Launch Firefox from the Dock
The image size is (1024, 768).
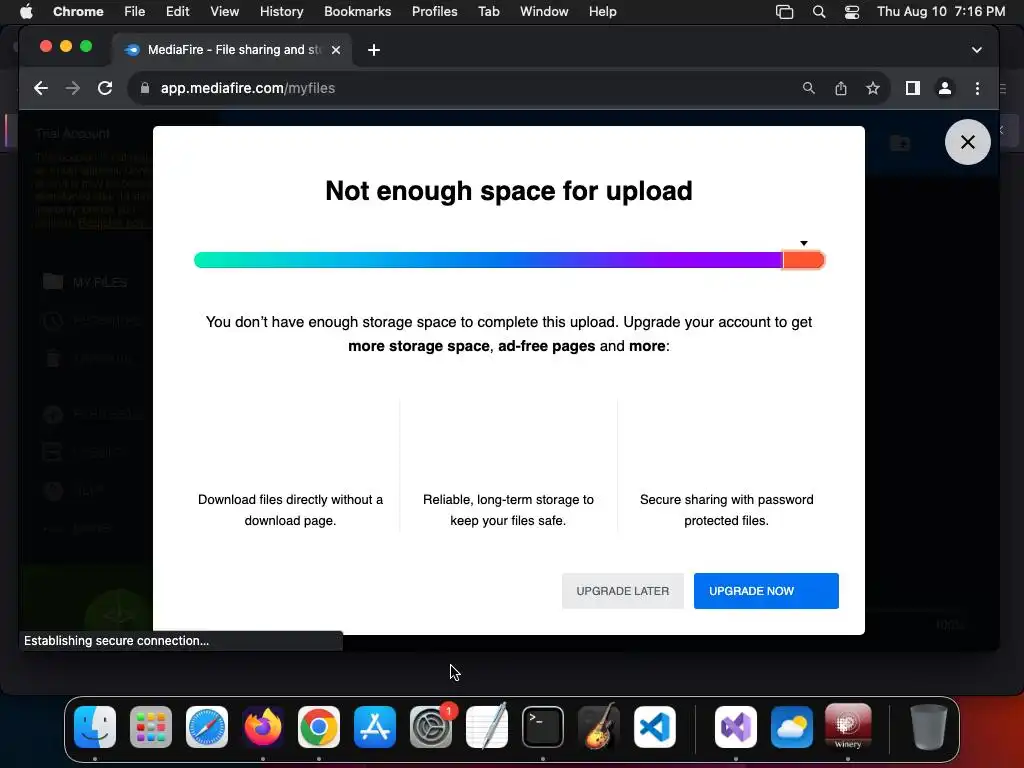(x=263, y=726)
